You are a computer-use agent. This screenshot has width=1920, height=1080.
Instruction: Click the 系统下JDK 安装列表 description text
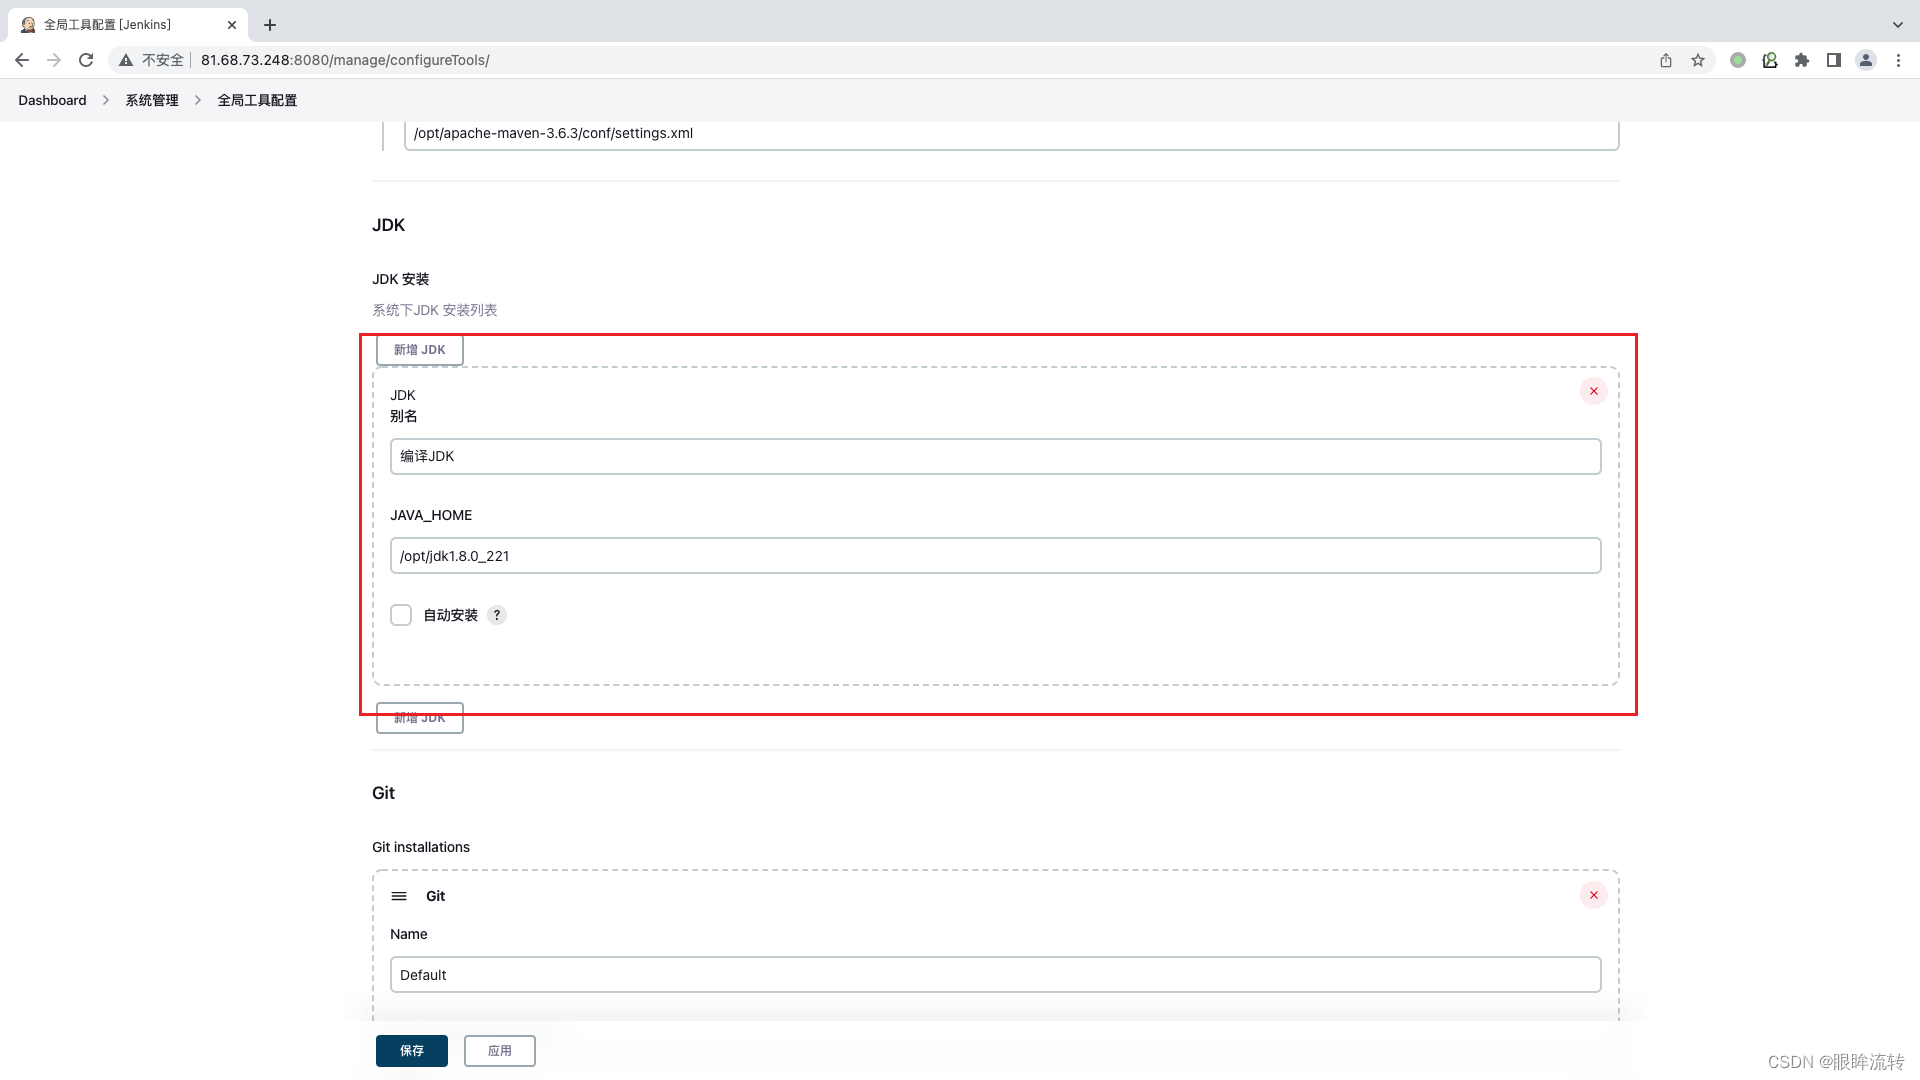434,310
